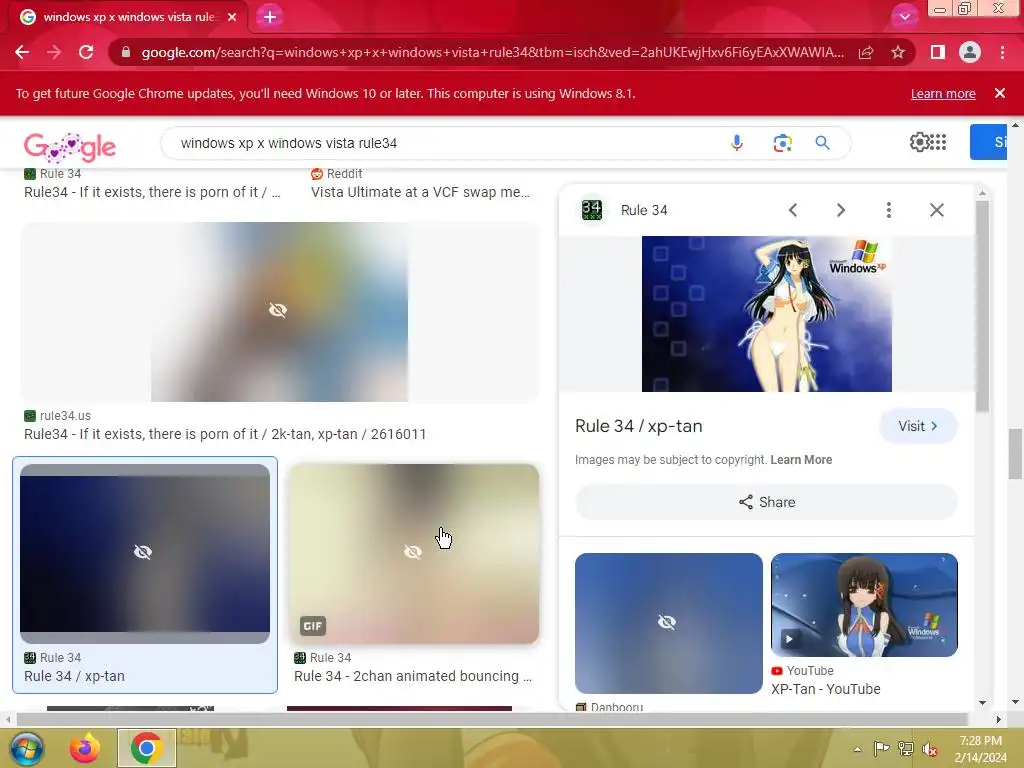Go back using the browser back arrow
Image resolution: width=1024 pixels, height=768 pixels.
coord(22,52)
